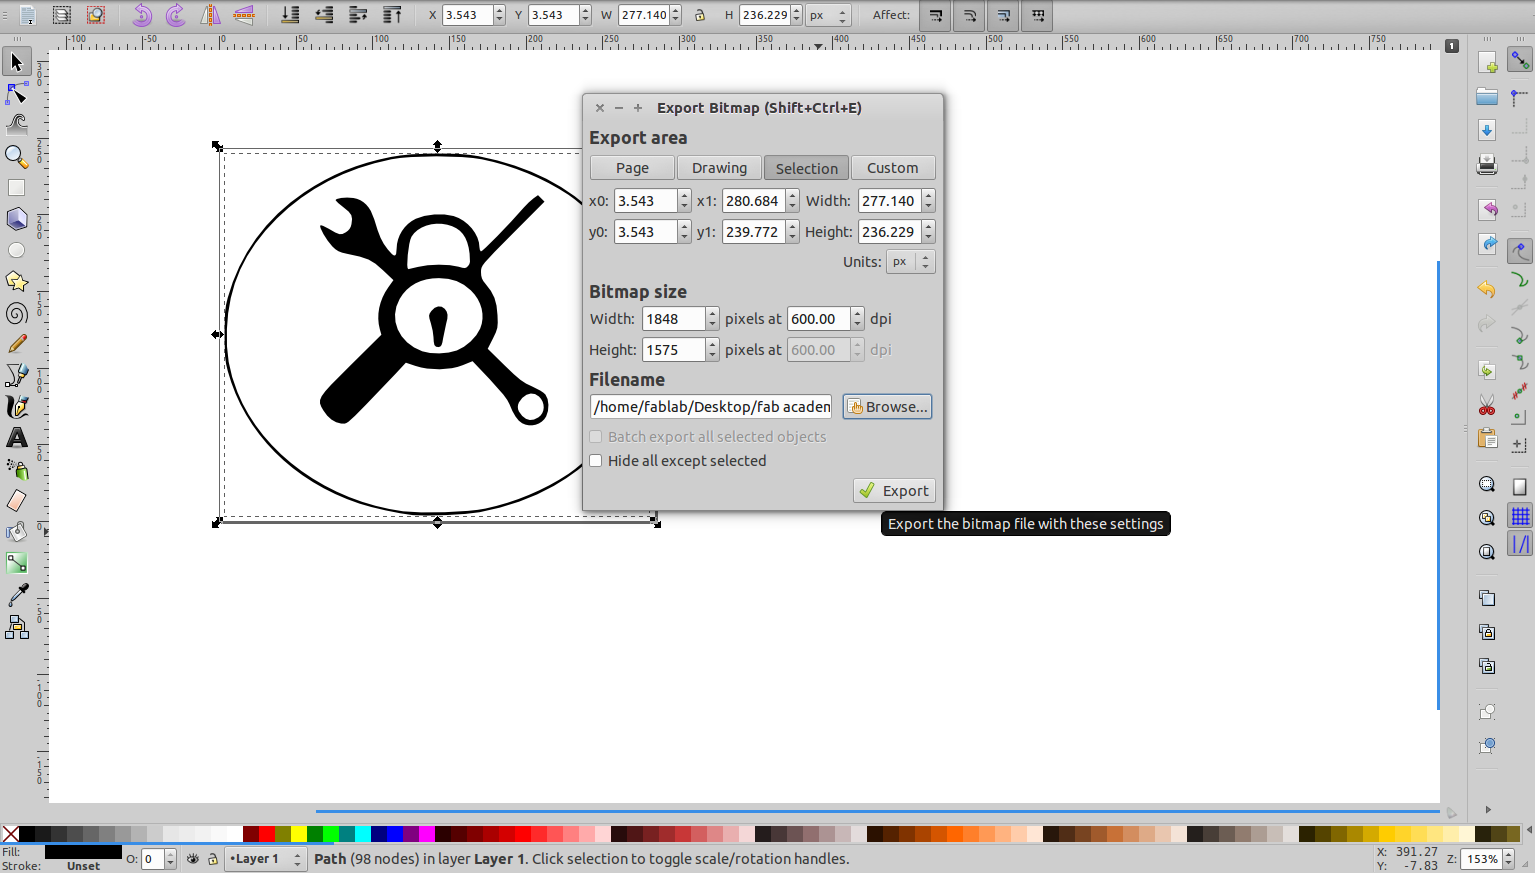This screenshot has width=1535, height=873.
Task: Toggle Affect stroke width scaling button
Action: [935, 15]
